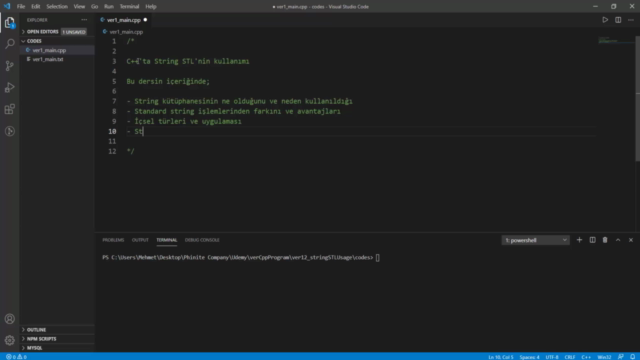This screenshot has height=360, width=640.
Task: Click the line "- İçsel türleri ve uygulaması"
Action: point(184,121)
